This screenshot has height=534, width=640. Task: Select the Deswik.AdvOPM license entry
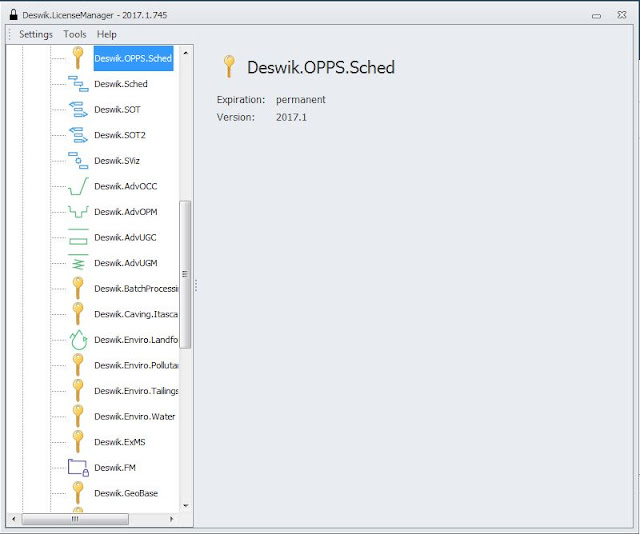tap(126, 212)
